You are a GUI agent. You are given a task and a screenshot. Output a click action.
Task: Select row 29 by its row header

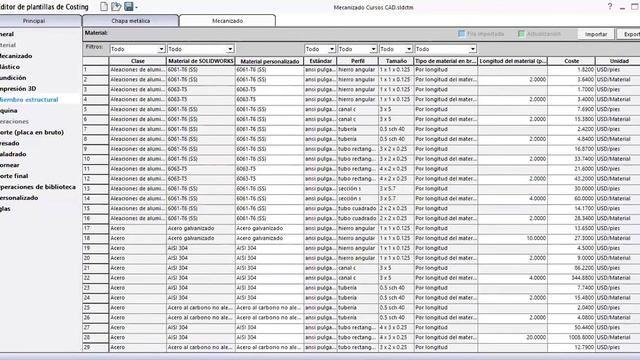pyautogui.click(x=96, y=347)
